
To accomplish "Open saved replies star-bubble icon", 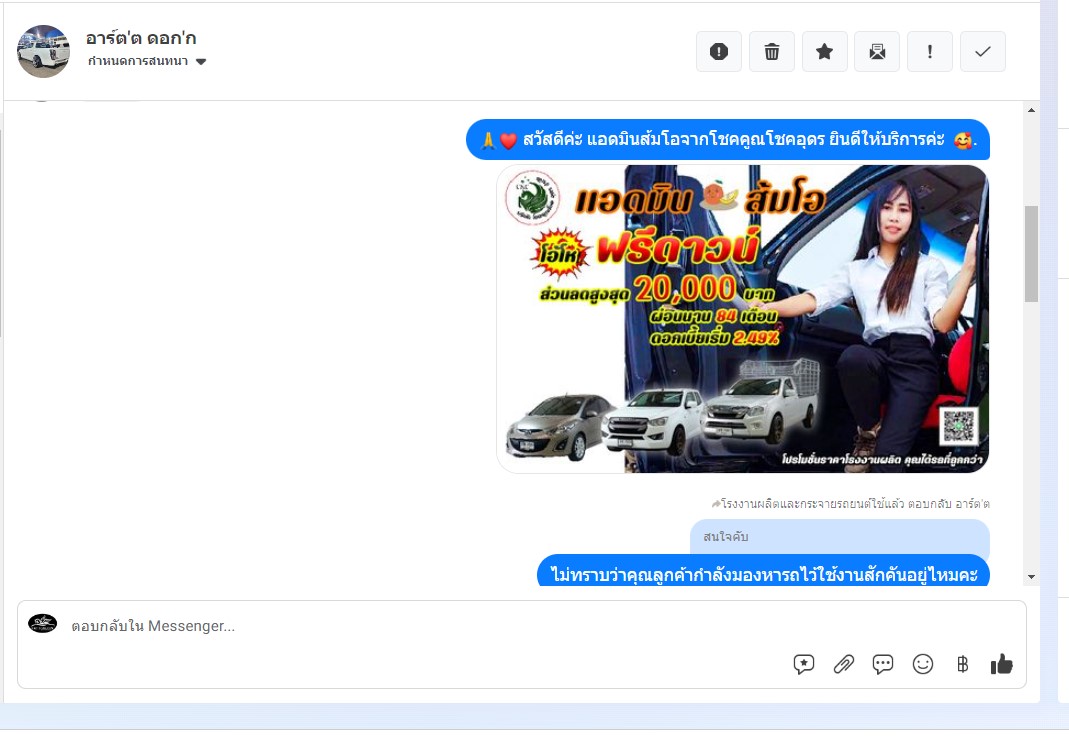I will pyautogui.click(x=804, y=664).
